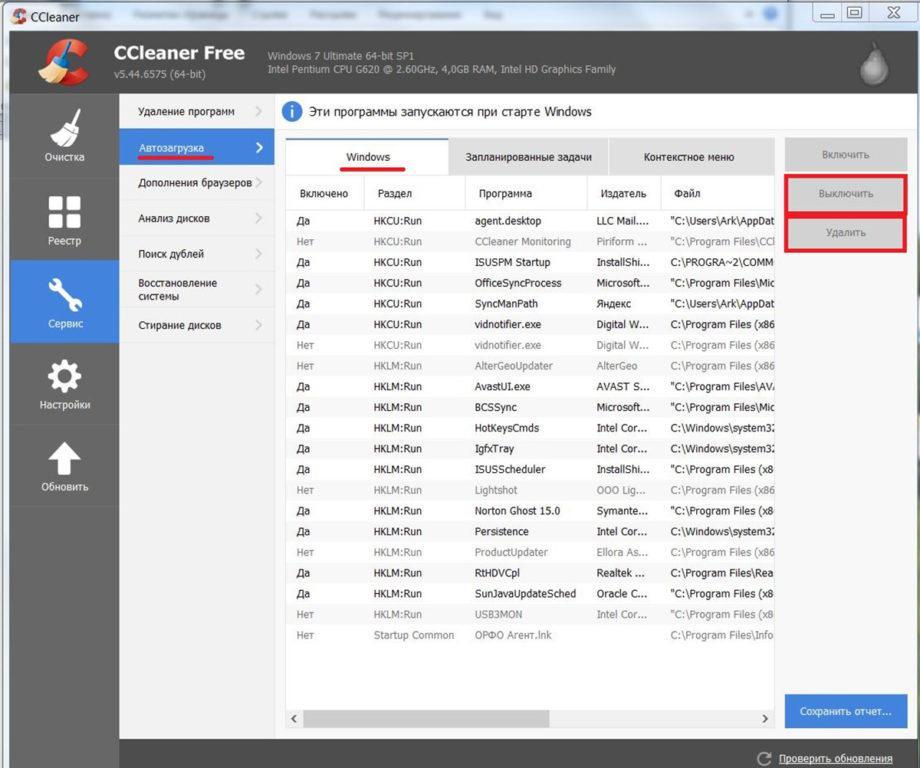Select the agent.desktop startup entry
920x768 pixels.
[x=530, y=221]
